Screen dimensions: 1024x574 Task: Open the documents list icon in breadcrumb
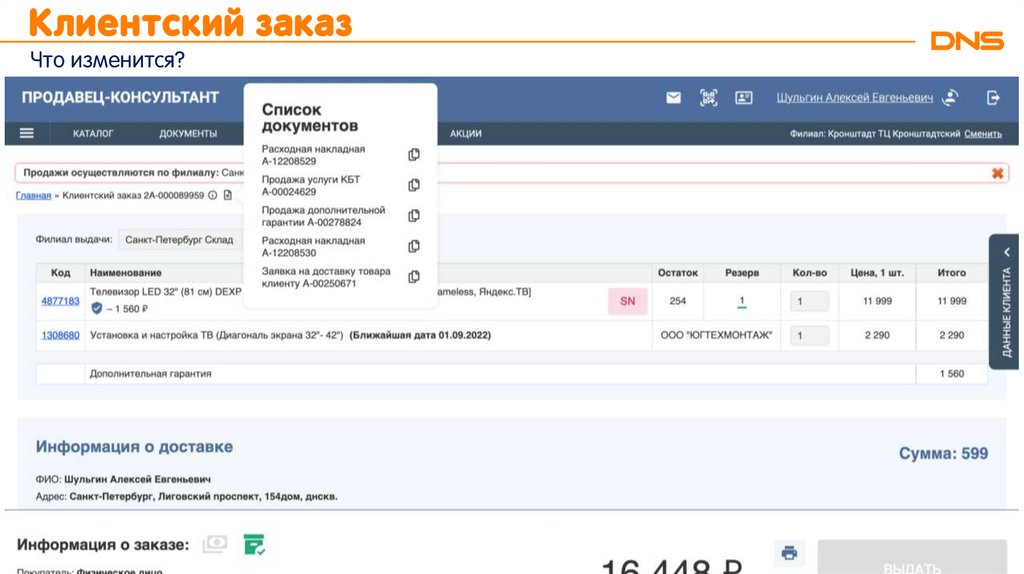[227, 195]
